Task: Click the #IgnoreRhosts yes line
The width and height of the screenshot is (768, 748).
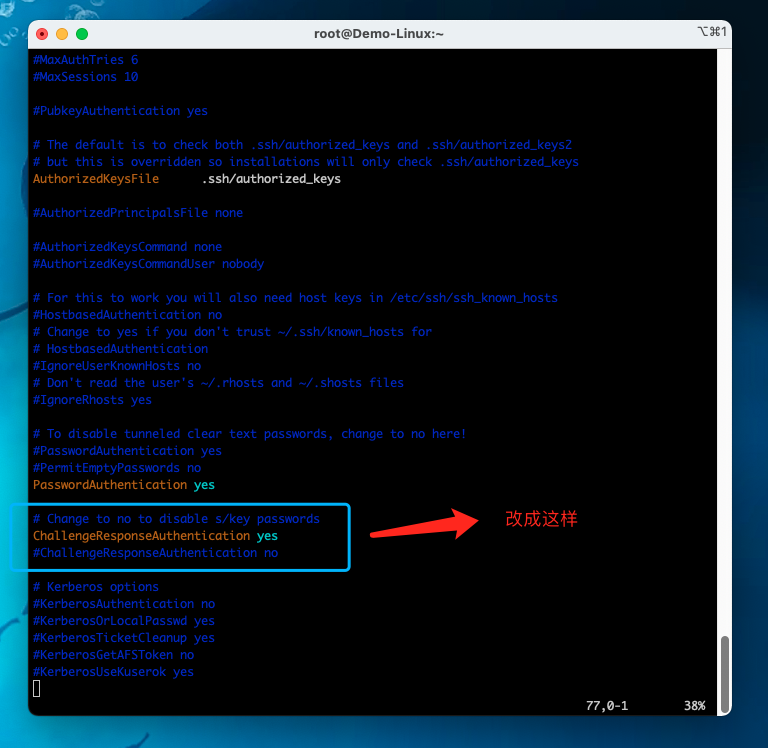Action: click(x=93, y=400)
